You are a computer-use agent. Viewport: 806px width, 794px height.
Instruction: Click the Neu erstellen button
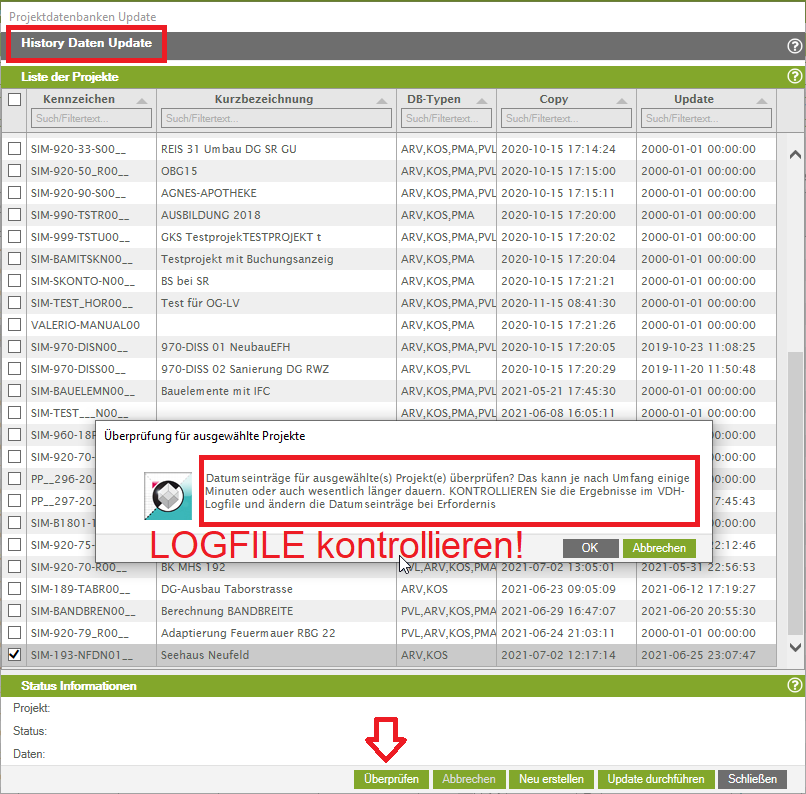[552, 779]
